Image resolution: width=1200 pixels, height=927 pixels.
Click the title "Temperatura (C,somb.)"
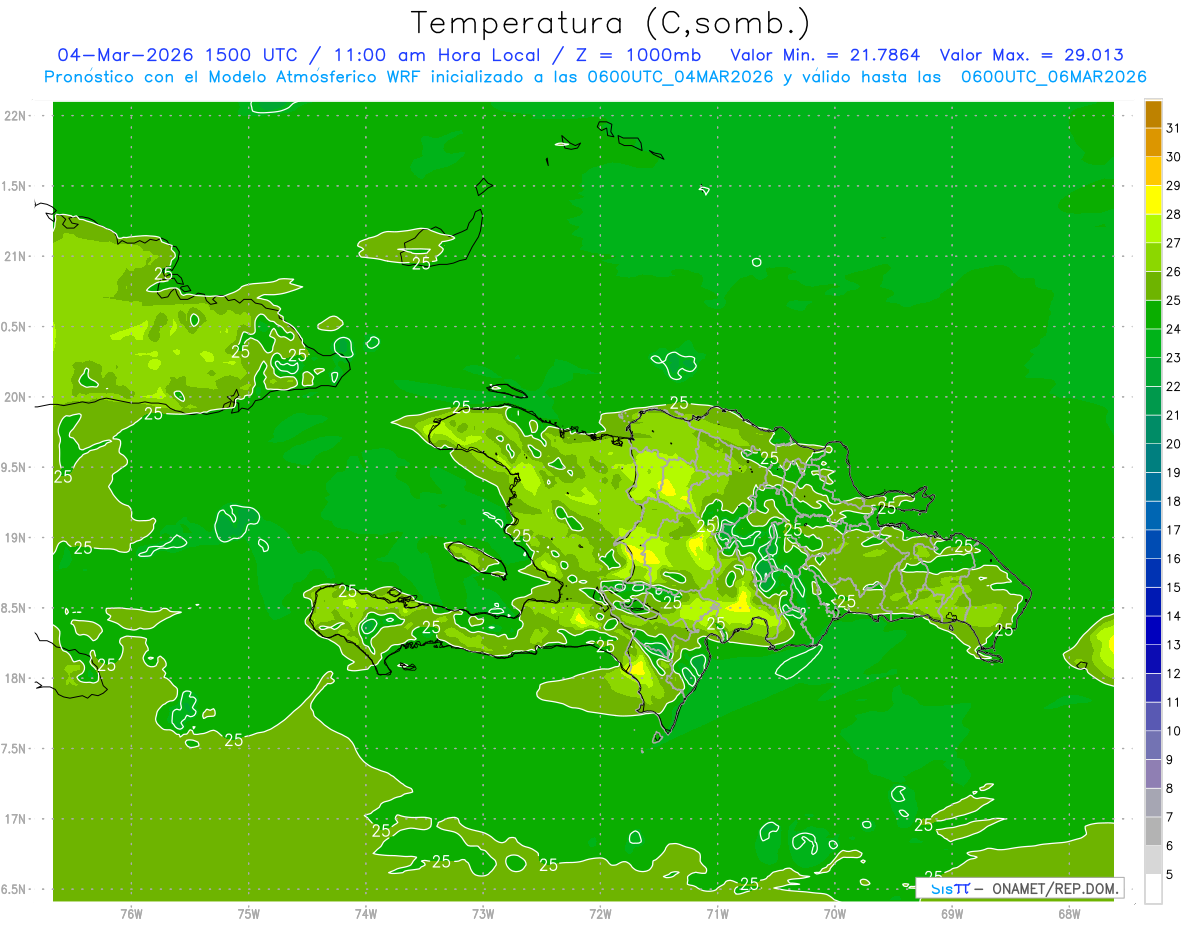point(610,23)
